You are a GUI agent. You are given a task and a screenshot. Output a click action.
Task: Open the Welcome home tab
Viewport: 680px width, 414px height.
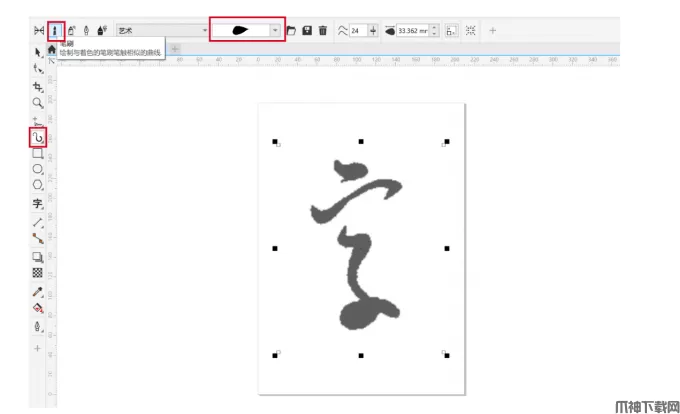coord(52,49)
